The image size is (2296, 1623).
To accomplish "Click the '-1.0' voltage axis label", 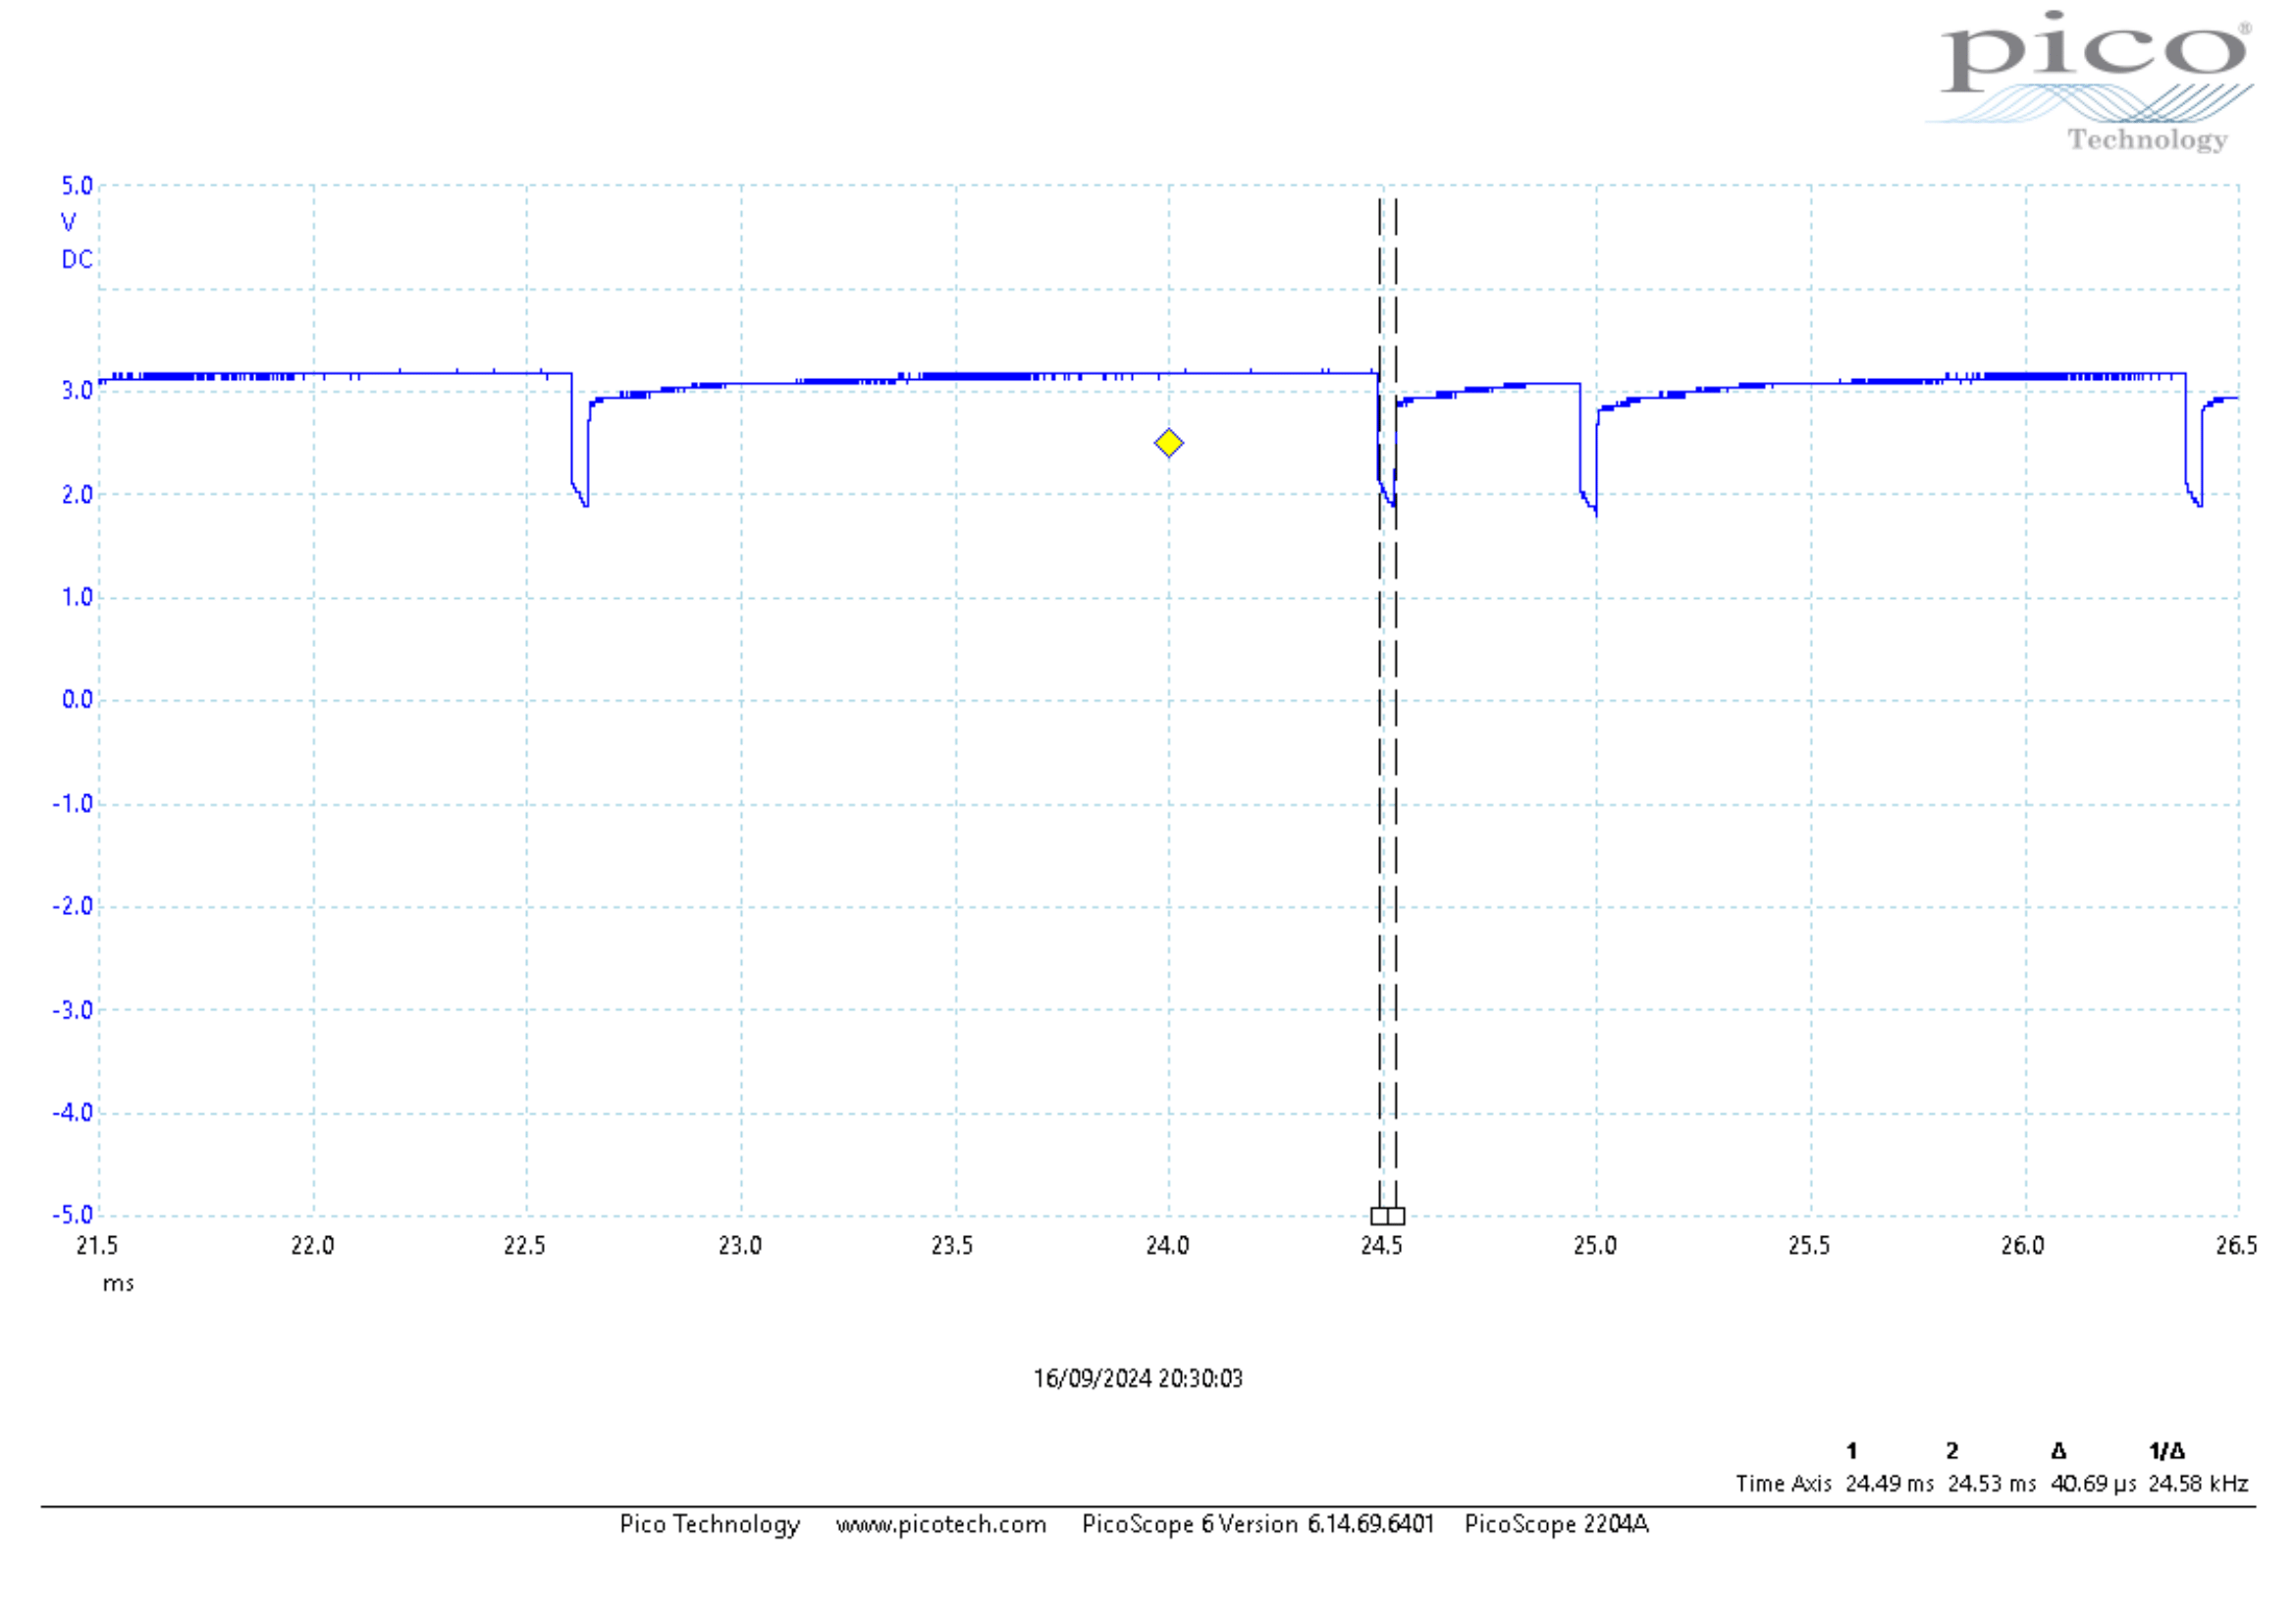I will (x=73, y=804).
